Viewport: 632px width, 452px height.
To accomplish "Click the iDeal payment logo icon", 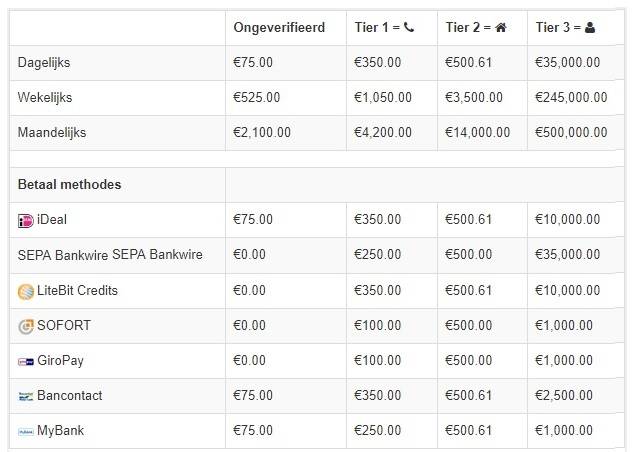I will point(26,220).
